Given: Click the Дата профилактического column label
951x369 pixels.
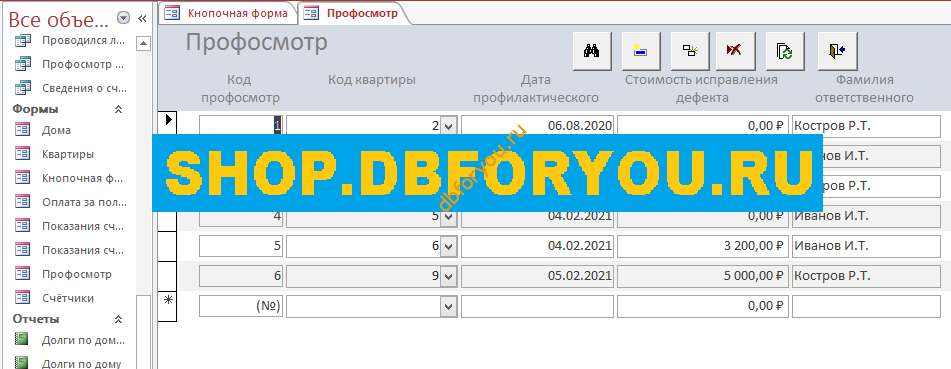Looking at the screenshot, I should click(x=536, y=89).
